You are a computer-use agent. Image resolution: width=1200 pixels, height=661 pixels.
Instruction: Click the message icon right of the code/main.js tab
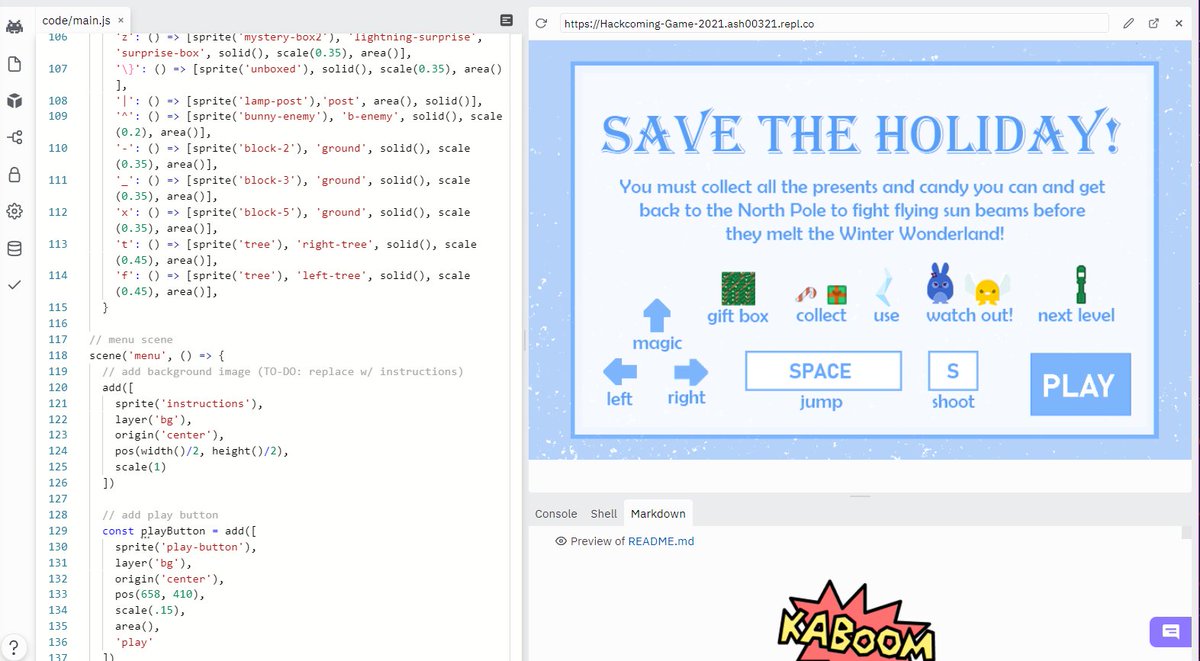click(x=507, y=20)
